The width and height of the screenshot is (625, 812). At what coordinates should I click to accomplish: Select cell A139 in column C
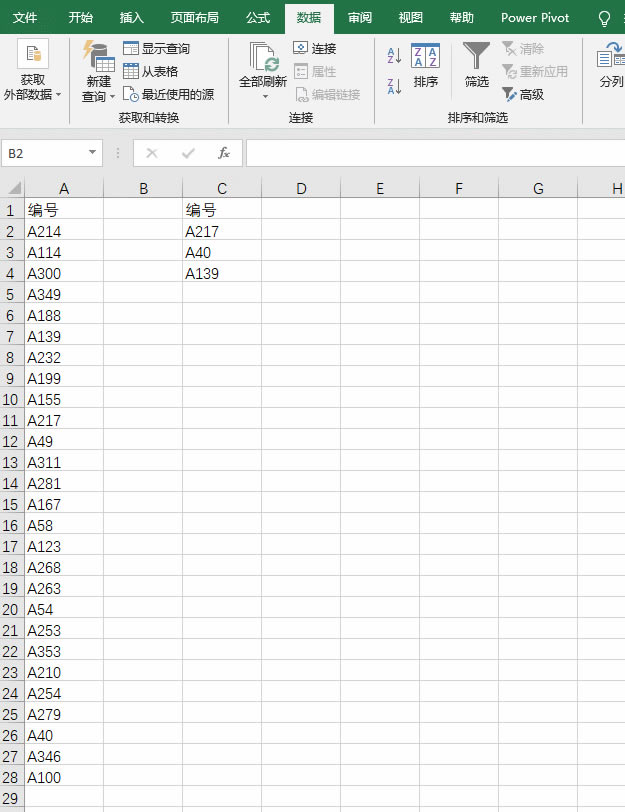(222, 273)
